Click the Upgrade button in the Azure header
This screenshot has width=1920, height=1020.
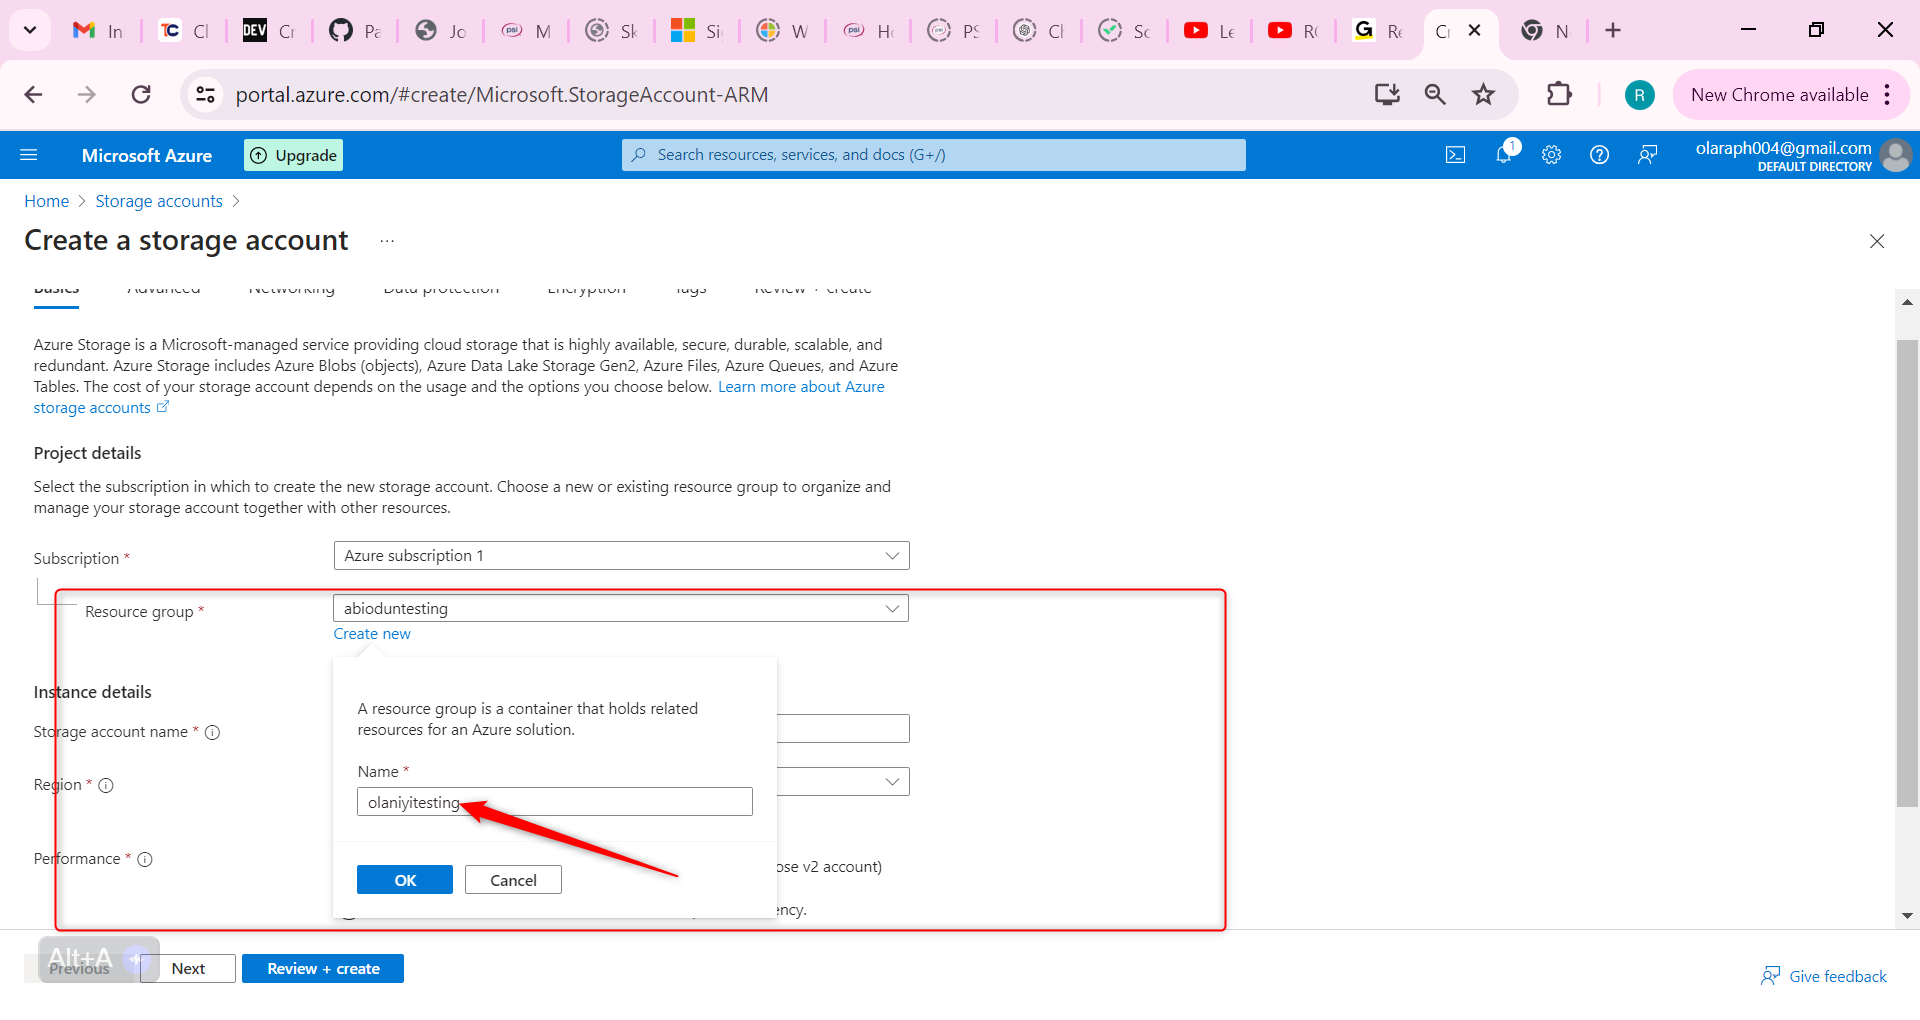tap(293, 155)
